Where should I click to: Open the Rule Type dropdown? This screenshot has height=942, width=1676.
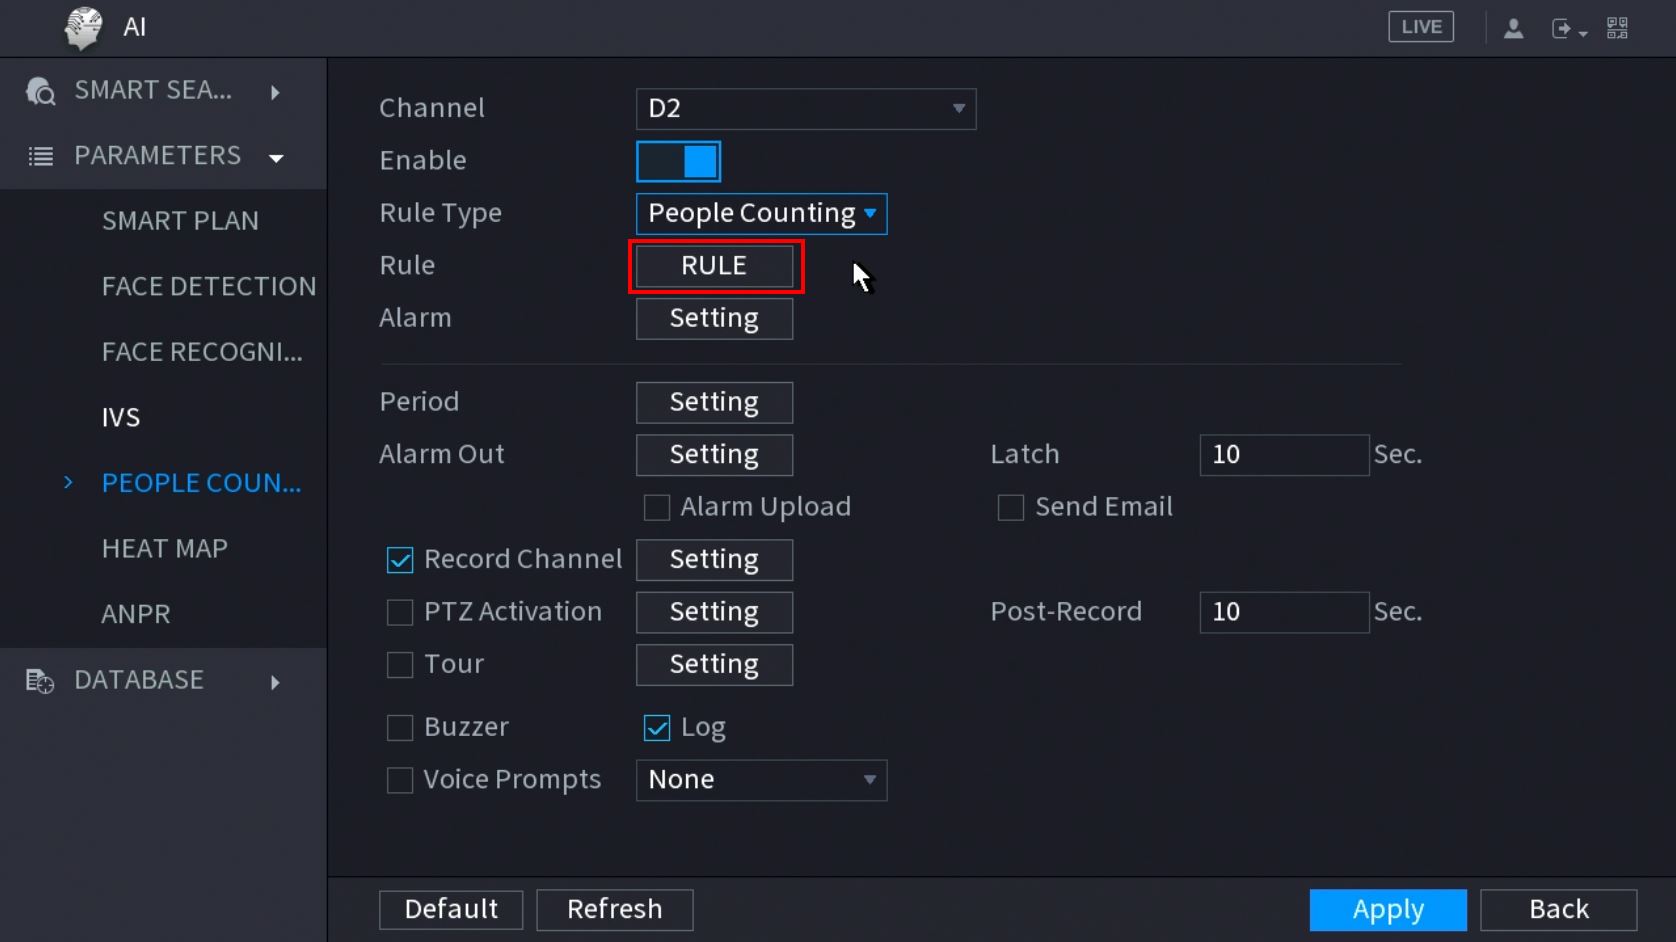761,214
